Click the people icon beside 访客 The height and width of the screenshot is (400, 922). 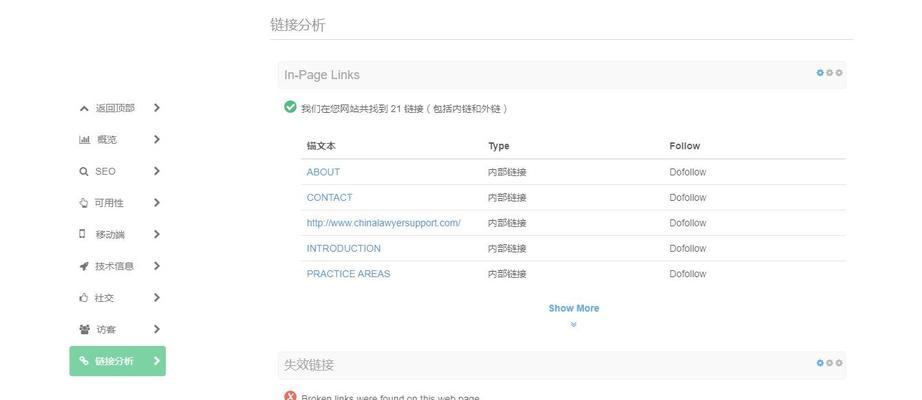click(84, 329)
